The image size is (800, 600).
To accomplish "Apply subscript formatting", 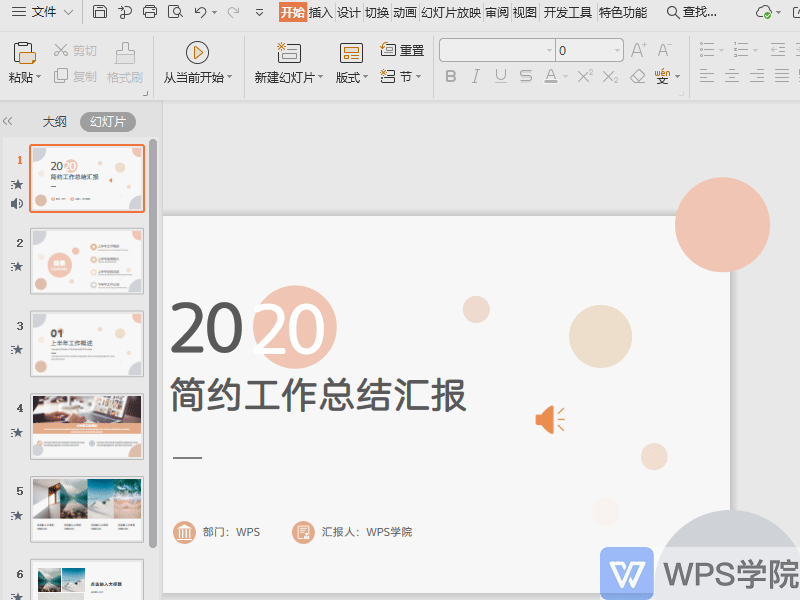I will click(609, 76).
